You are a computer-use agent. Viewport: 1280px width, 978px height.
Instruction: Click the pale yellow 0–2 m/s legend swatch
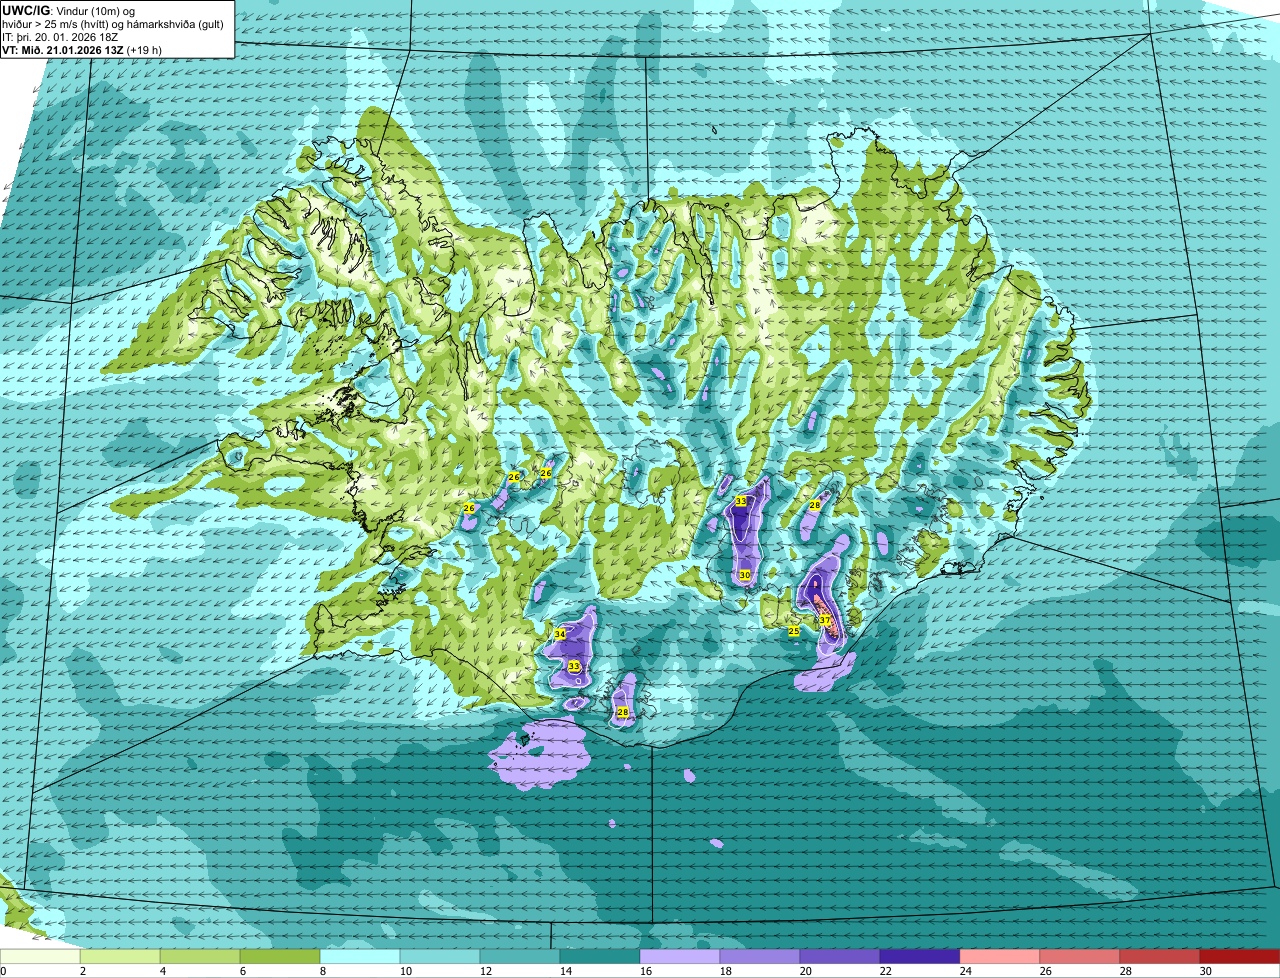pyautogui.click(x=40, y=957)
